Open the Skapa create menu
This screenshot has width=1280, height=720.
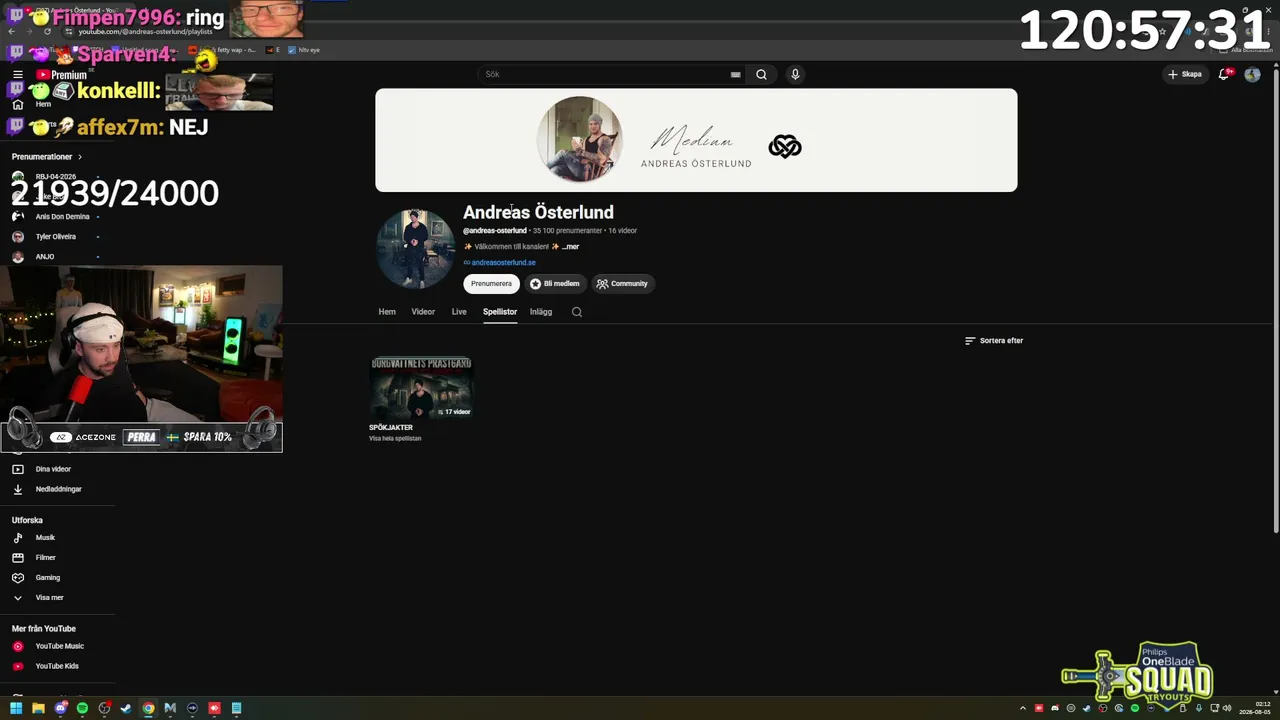[1185, 74]
